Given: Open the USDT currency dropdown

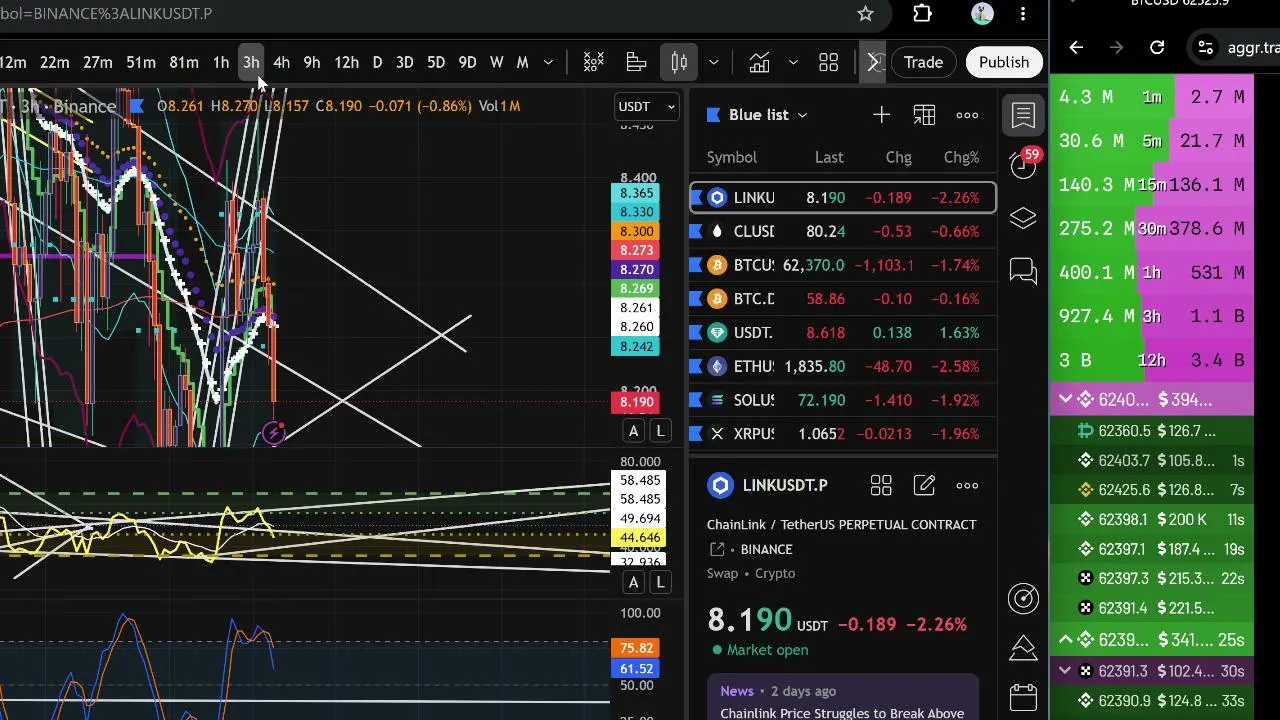Looking at the screenshot, I should [x=647, y=107].
